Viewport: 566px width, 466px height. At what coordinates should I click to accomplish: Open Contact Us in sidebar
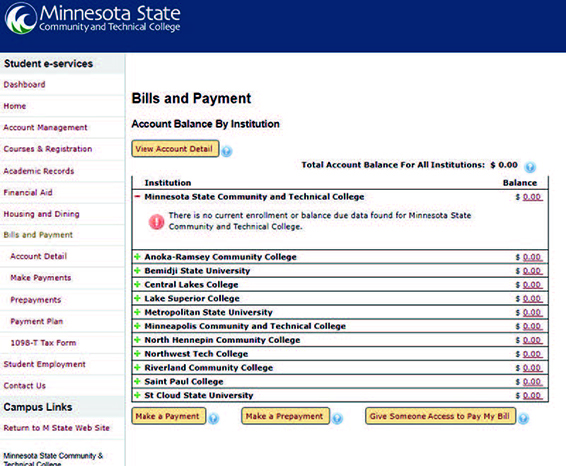point(25,386)
